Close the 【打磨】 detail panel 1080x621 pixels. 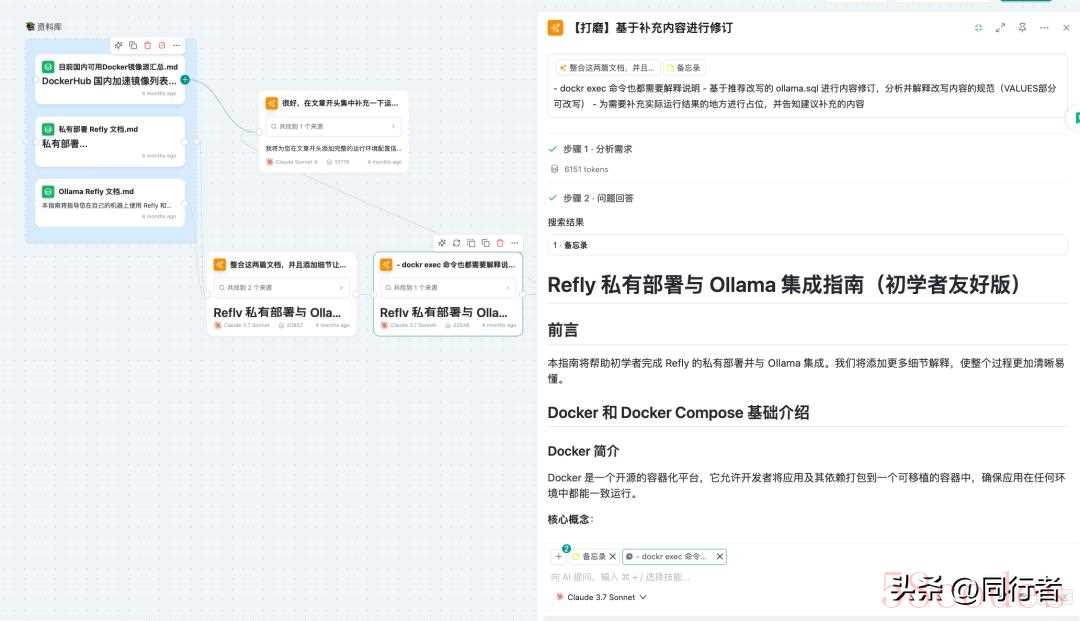tap(1066, 28)
